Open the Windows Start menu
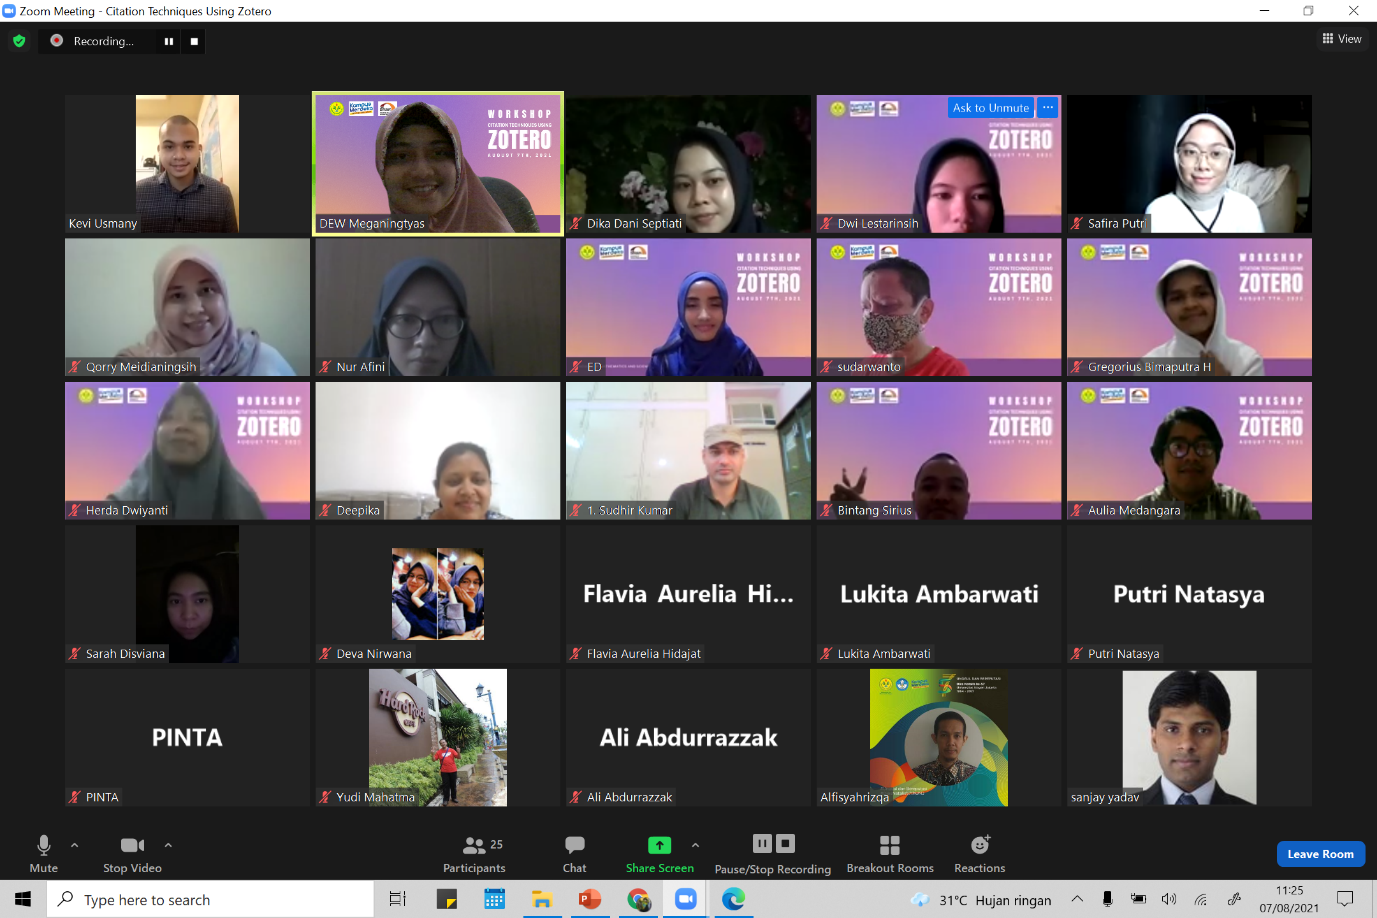 click(23, 899)
